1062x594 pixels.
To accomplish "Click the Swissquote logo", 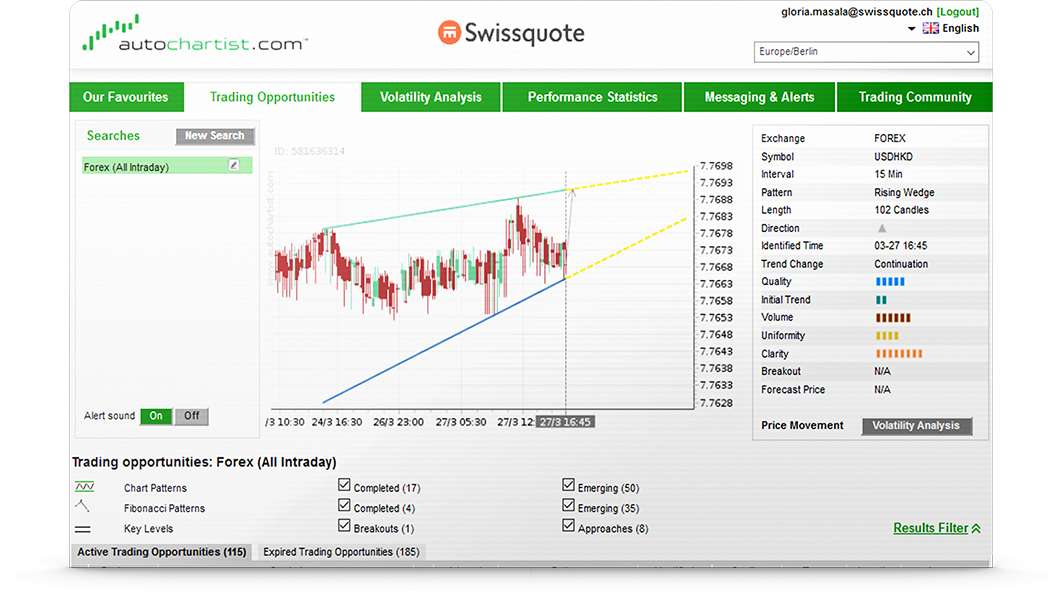I will pyautogui.click(x=511, y=33).
